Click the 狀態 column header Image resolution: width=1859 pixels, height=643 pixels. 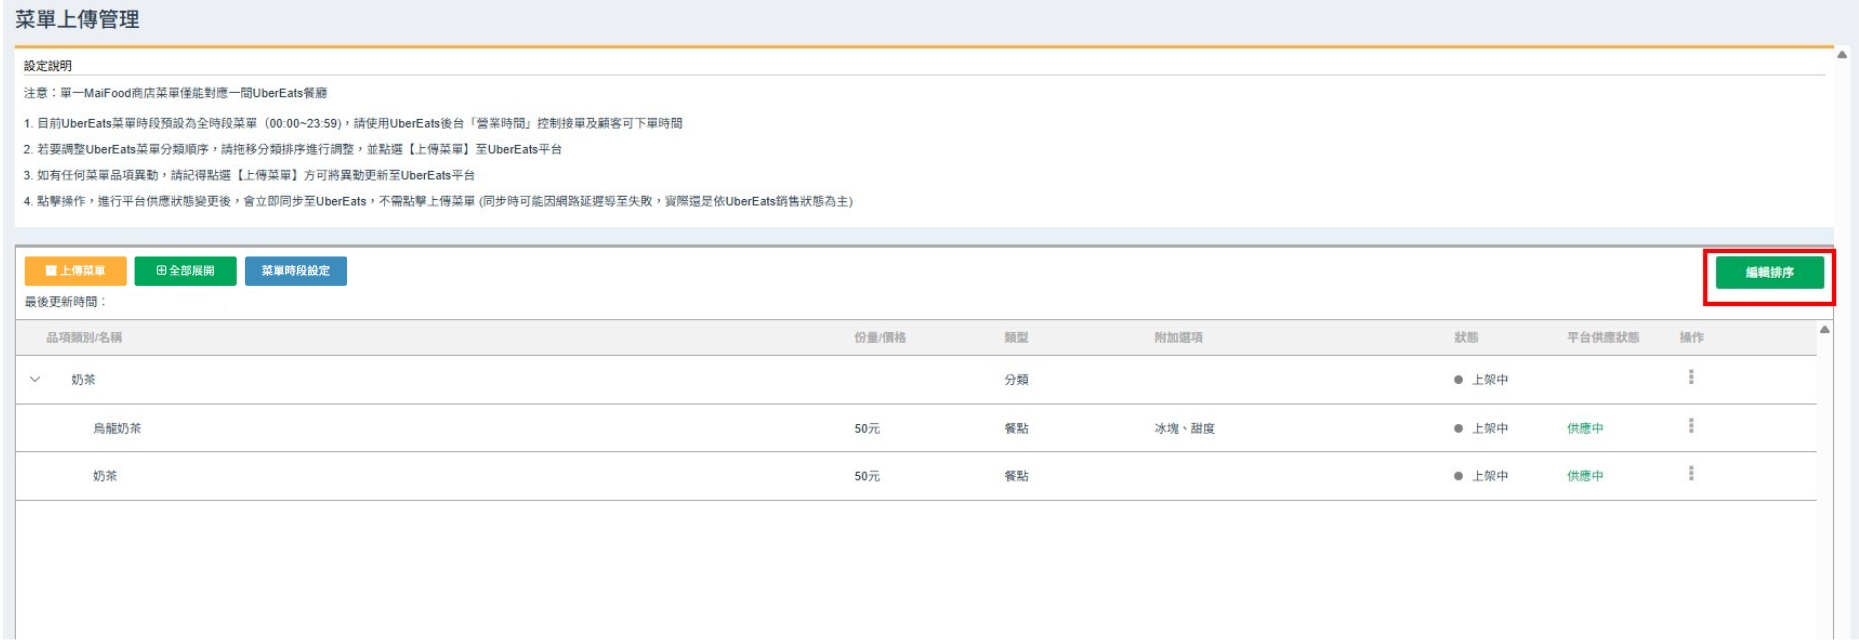pos(1466,338)
